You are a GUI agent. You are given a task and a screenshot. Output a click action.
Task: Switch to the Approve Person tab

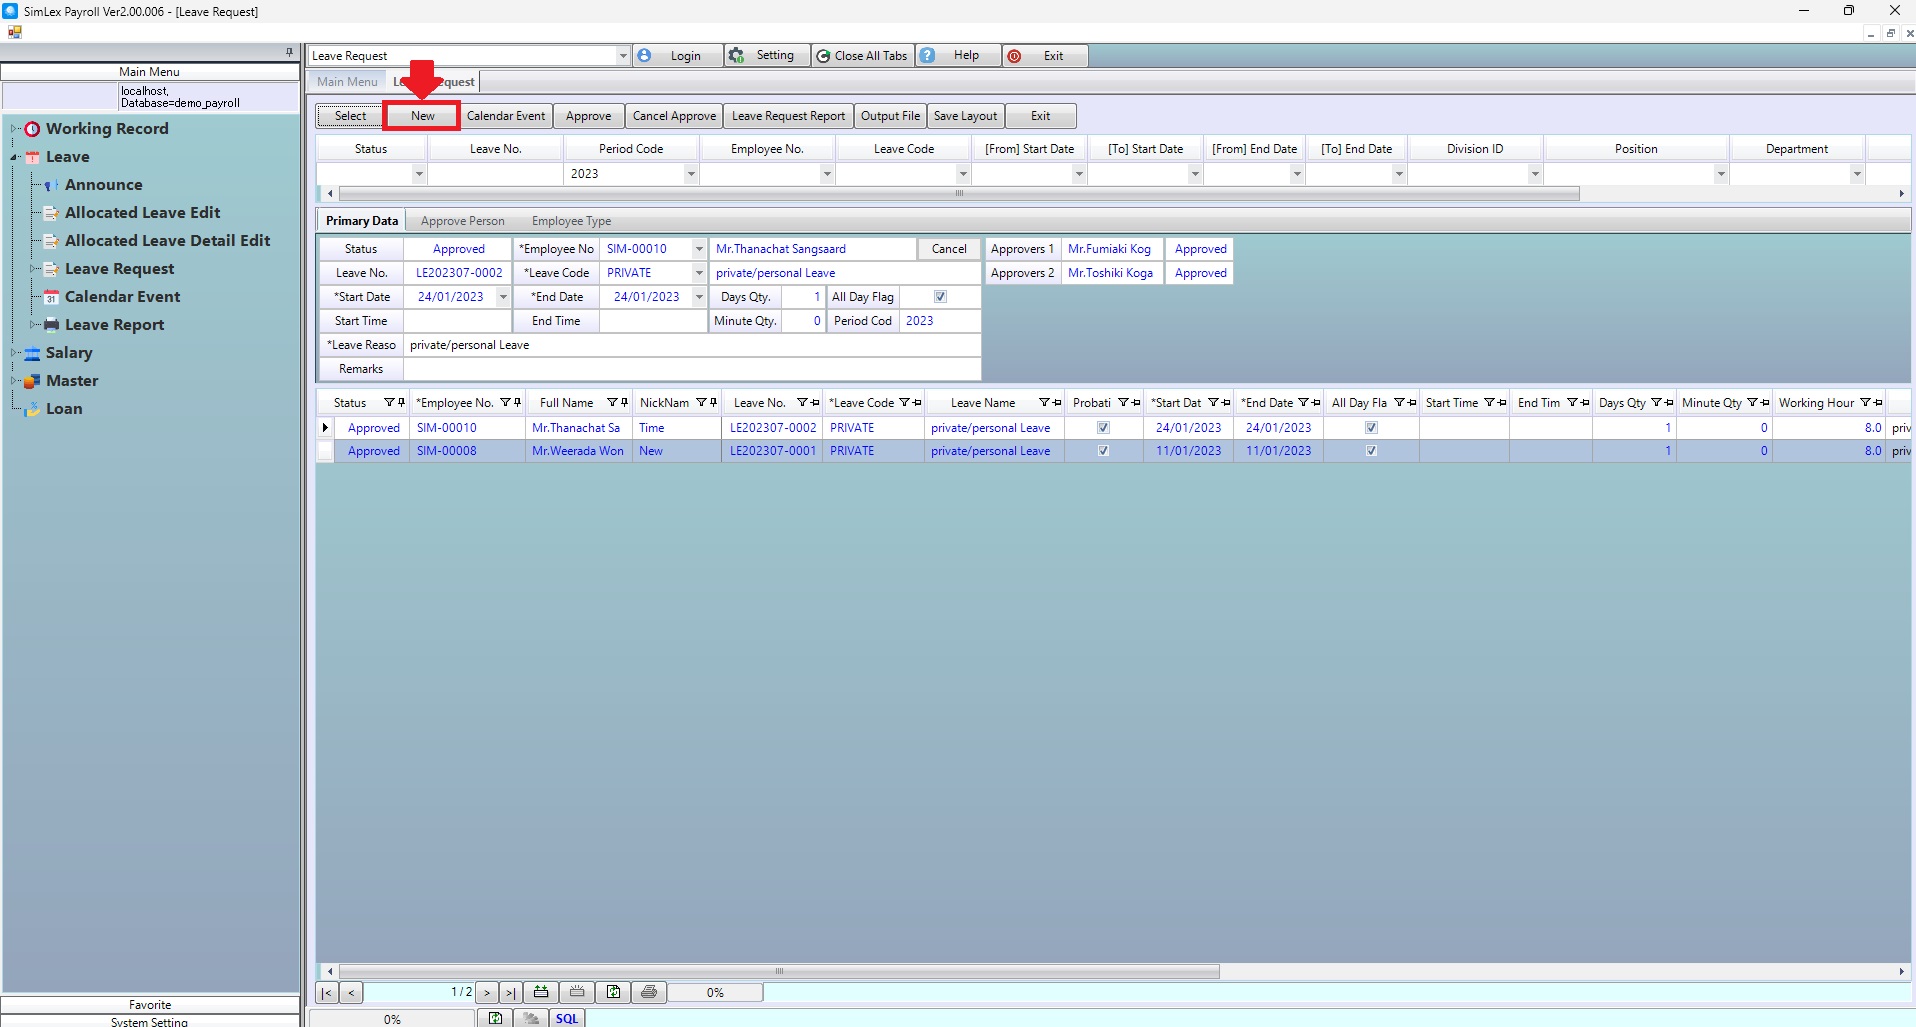point(462,221)
